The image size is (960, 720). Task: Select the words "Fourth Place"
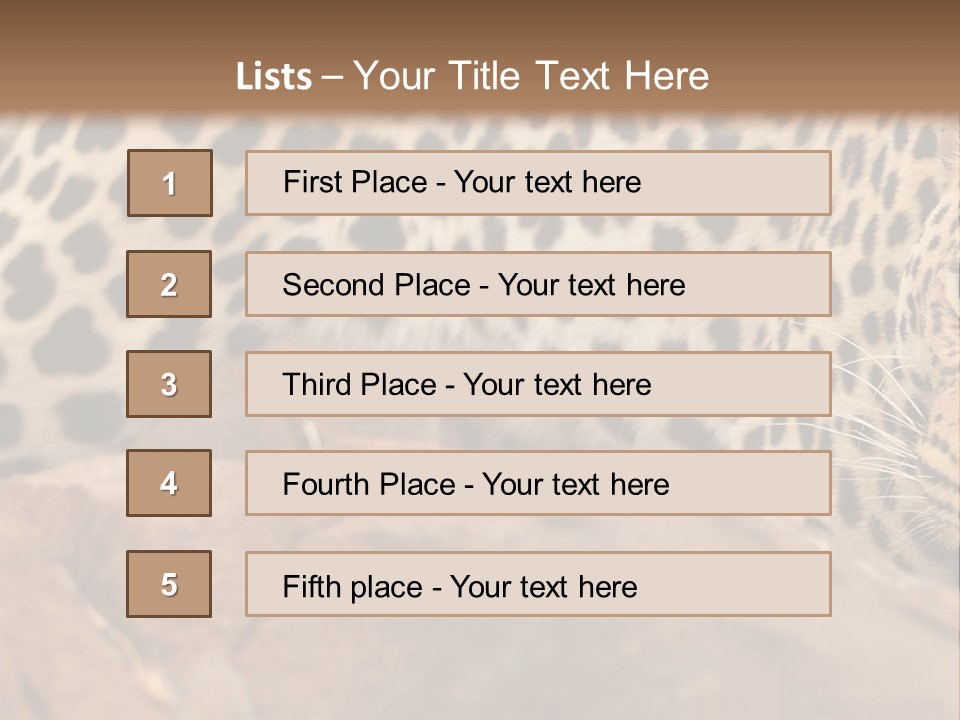click(x=368, y=485)
